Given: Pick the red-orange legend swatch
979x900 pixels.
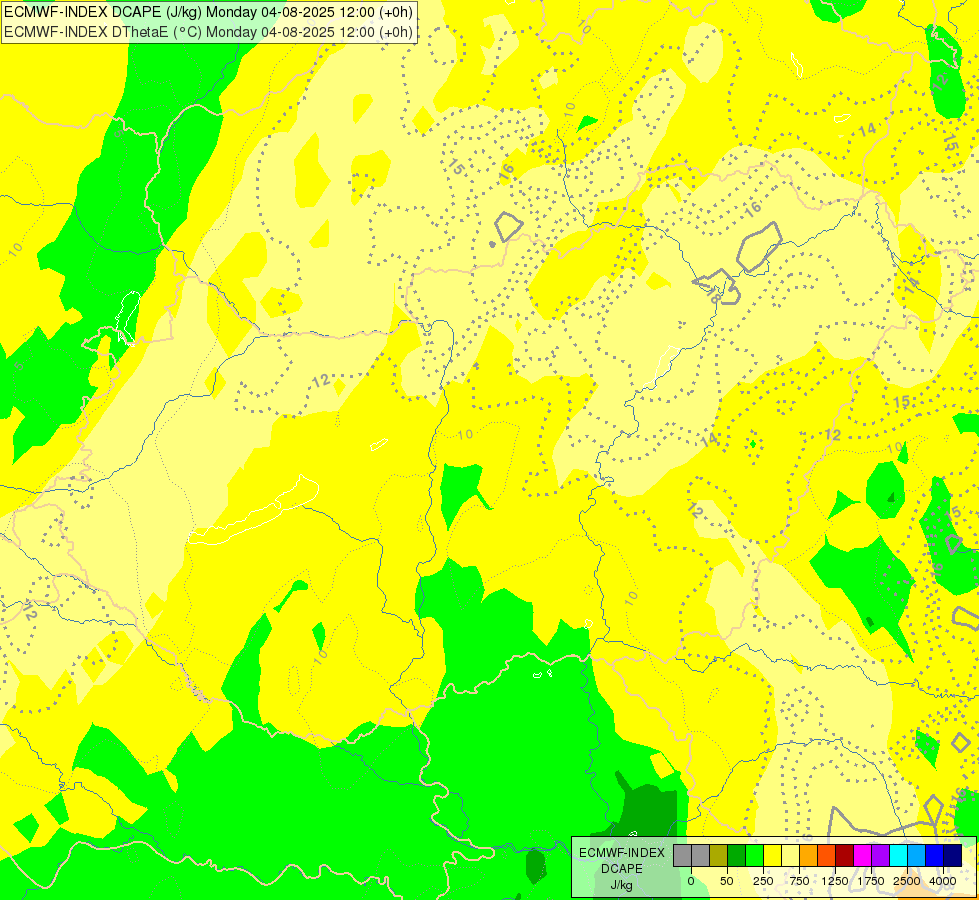Looking at the screenshot, I should (x=826, y=855).
